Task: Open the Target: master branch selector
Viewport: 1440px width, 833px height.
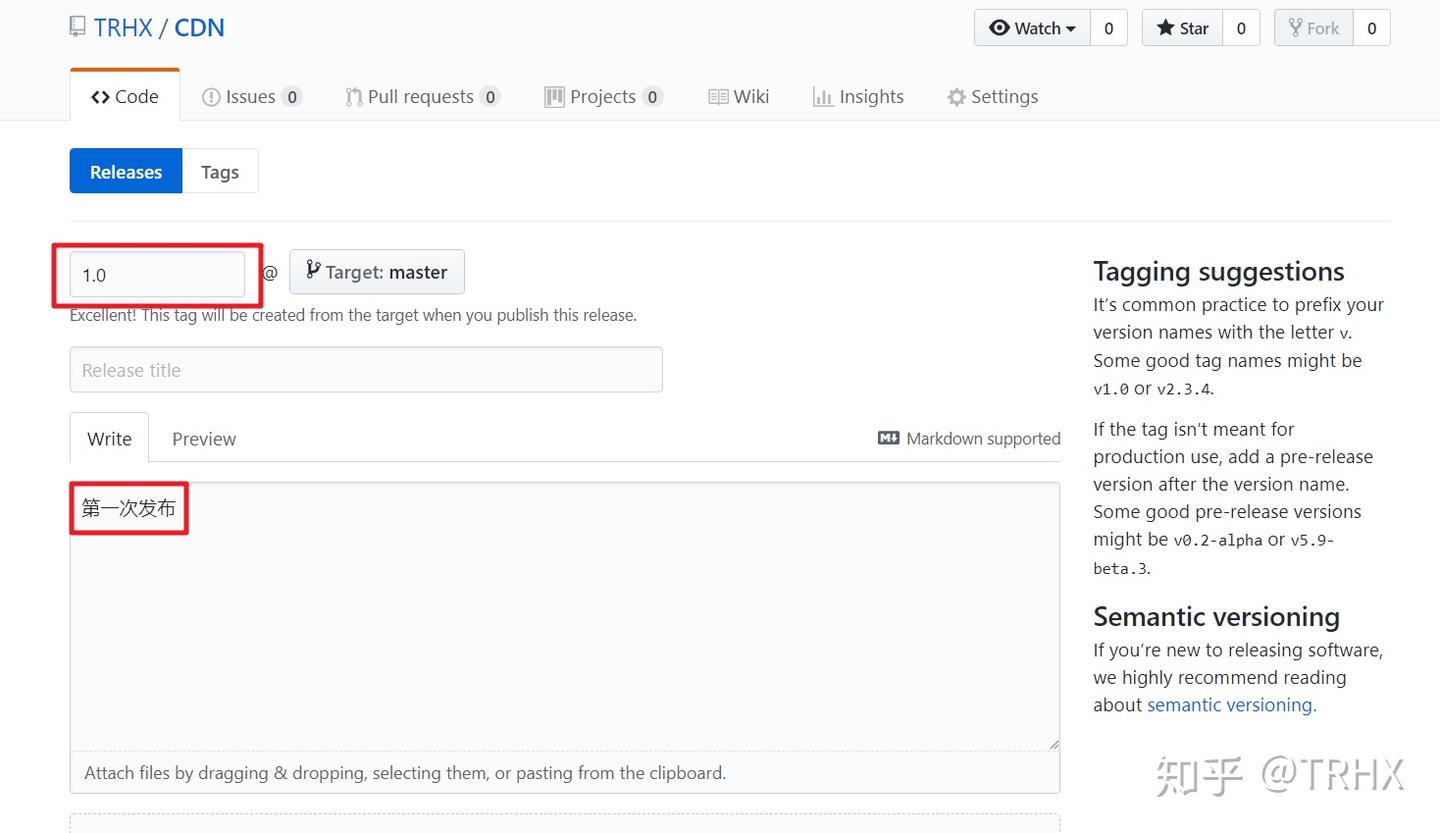Action: [377, 271]
